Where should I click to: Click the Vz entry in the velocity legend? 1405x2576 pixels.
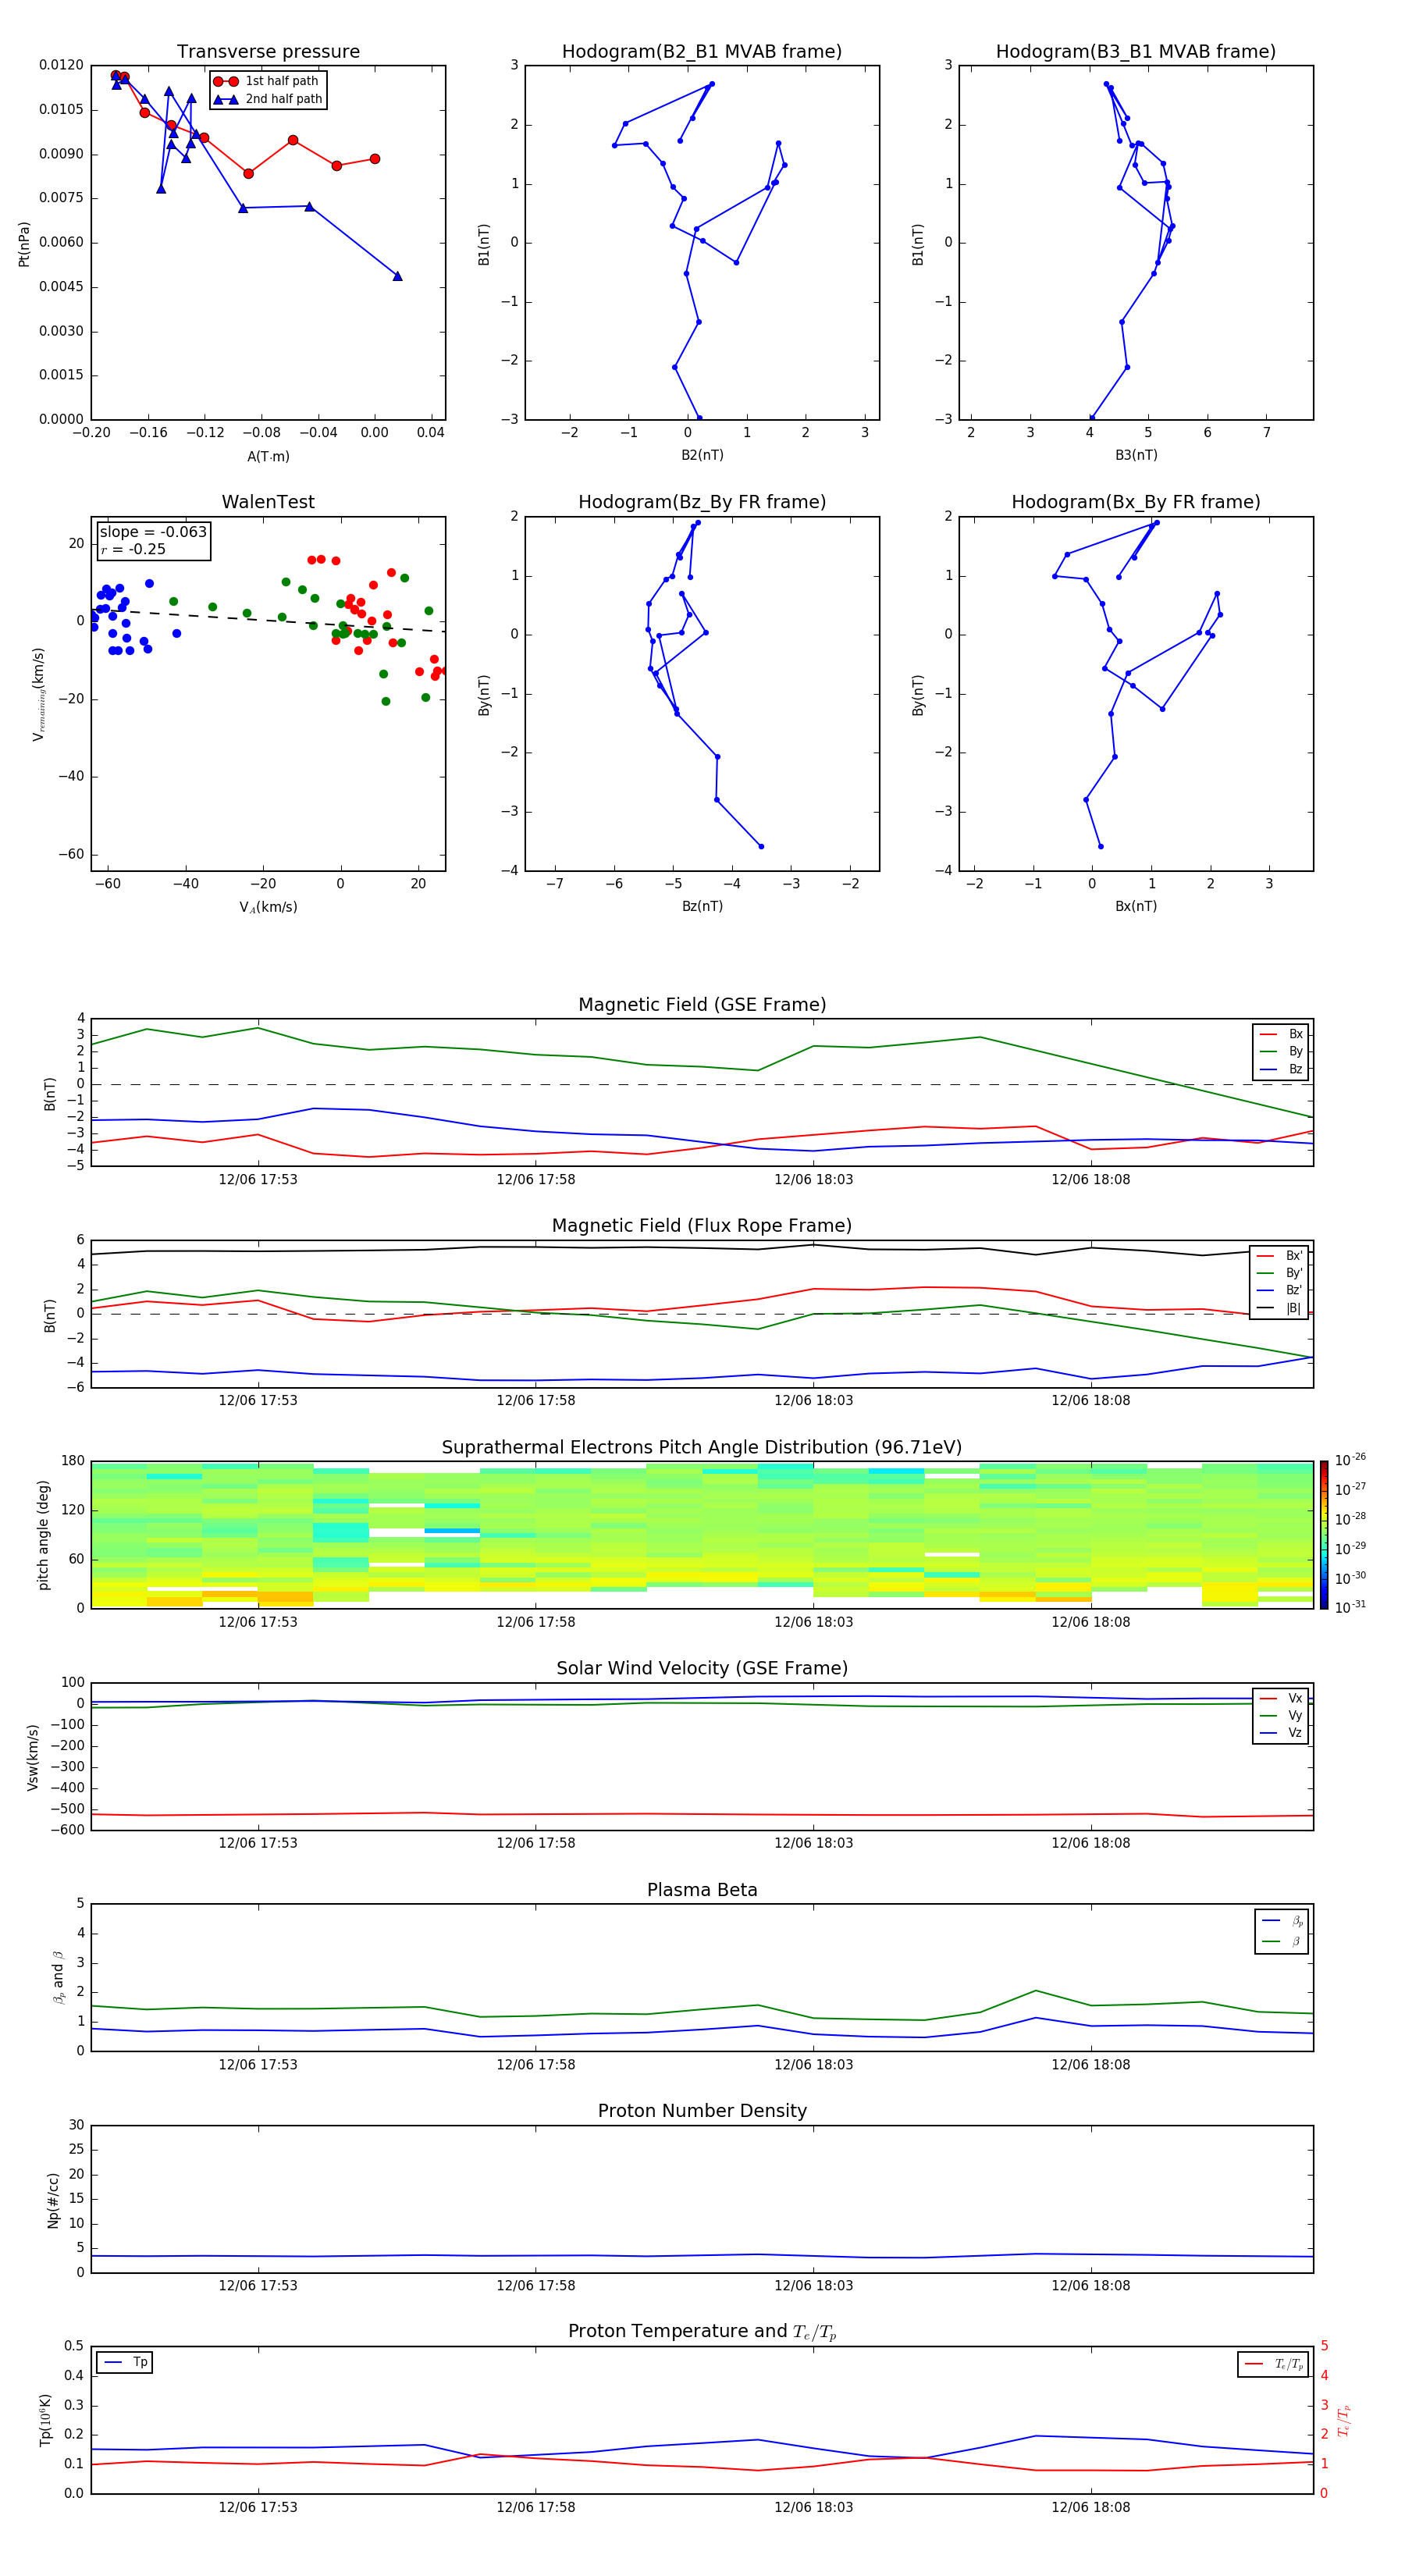pos(1281,1733)
